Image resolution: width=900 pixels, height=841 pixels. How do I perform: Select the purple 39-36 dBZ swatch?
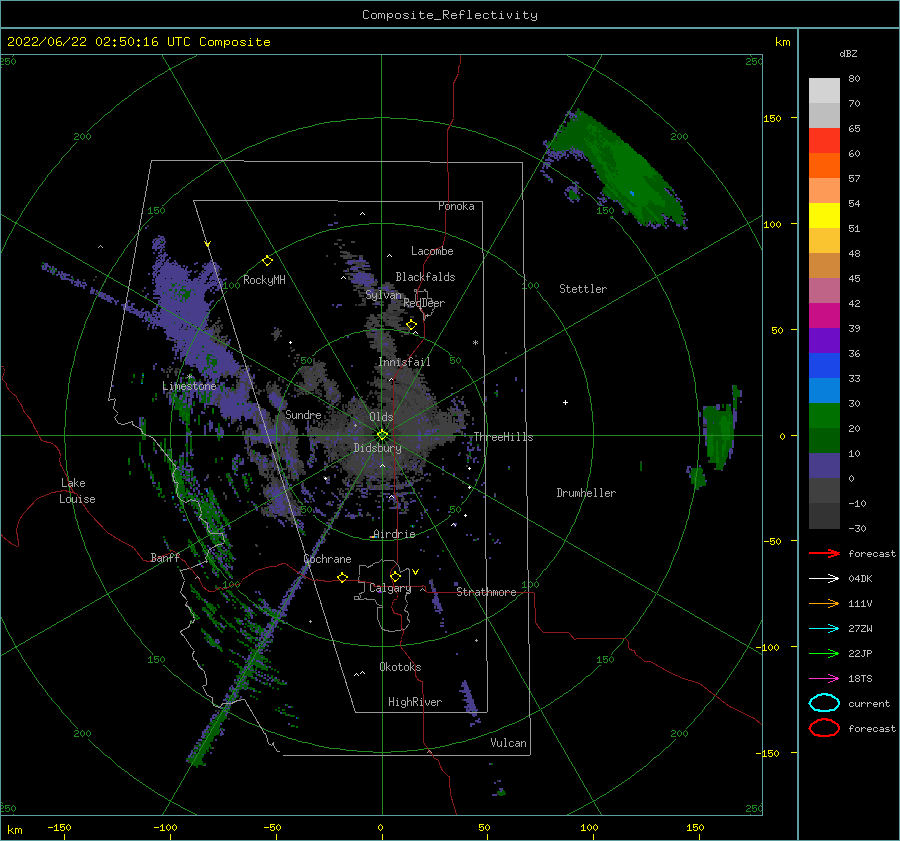(x=824, y=341)
